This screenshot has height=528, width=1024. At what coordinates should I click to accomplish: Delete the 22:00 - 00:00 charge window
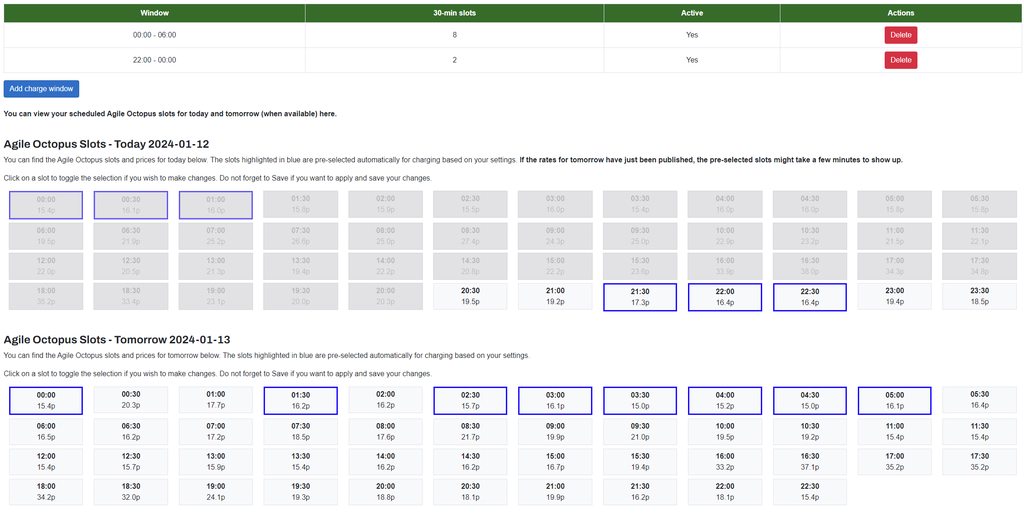[900, 60]
